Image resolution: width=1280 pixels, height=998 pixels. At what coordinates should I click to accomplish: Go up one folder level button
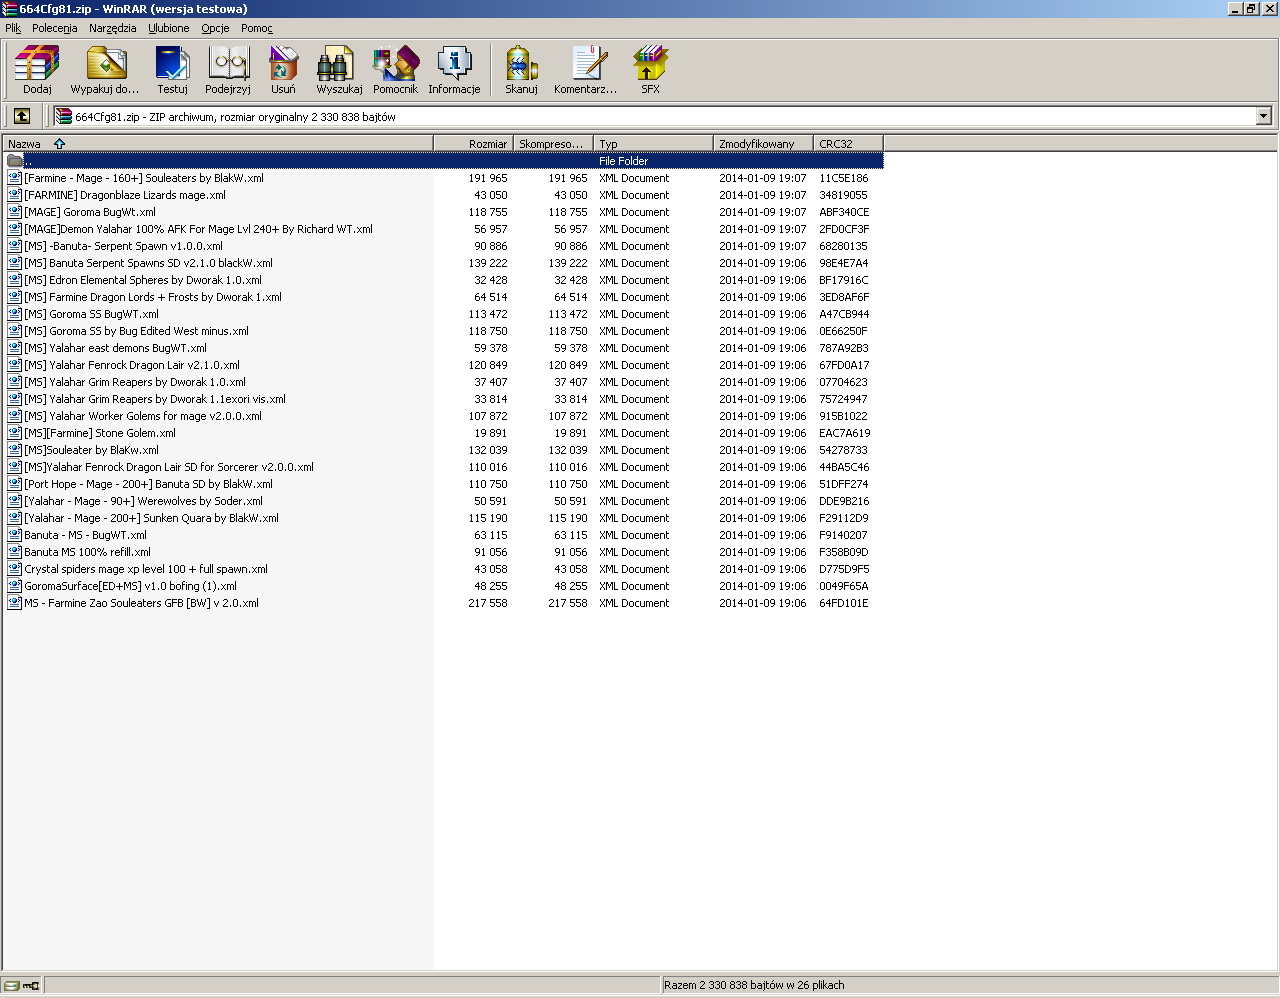point(22,116)
